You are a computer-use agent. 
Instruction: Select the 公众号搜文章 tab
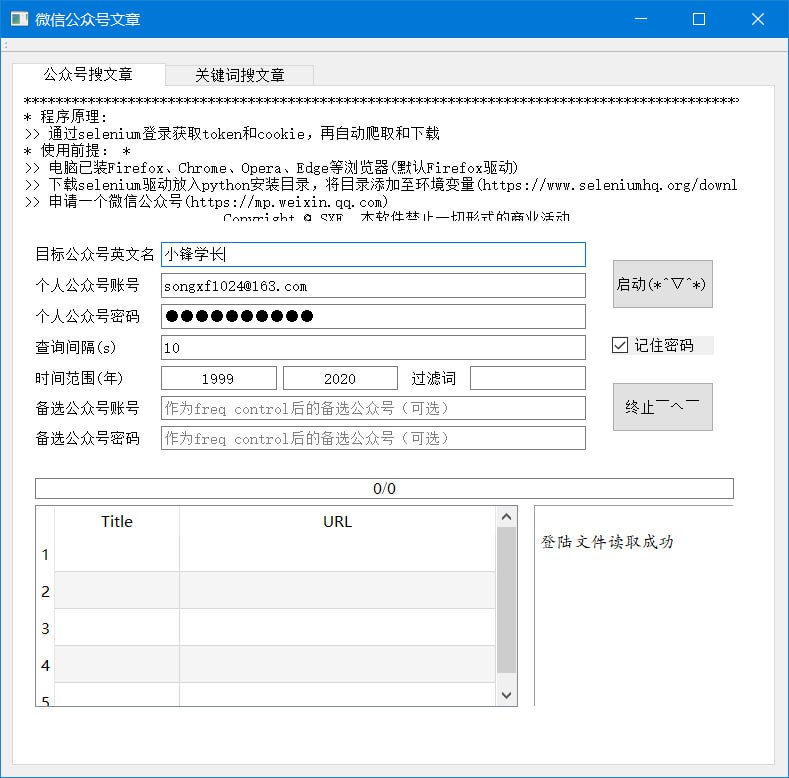[88, 75]
